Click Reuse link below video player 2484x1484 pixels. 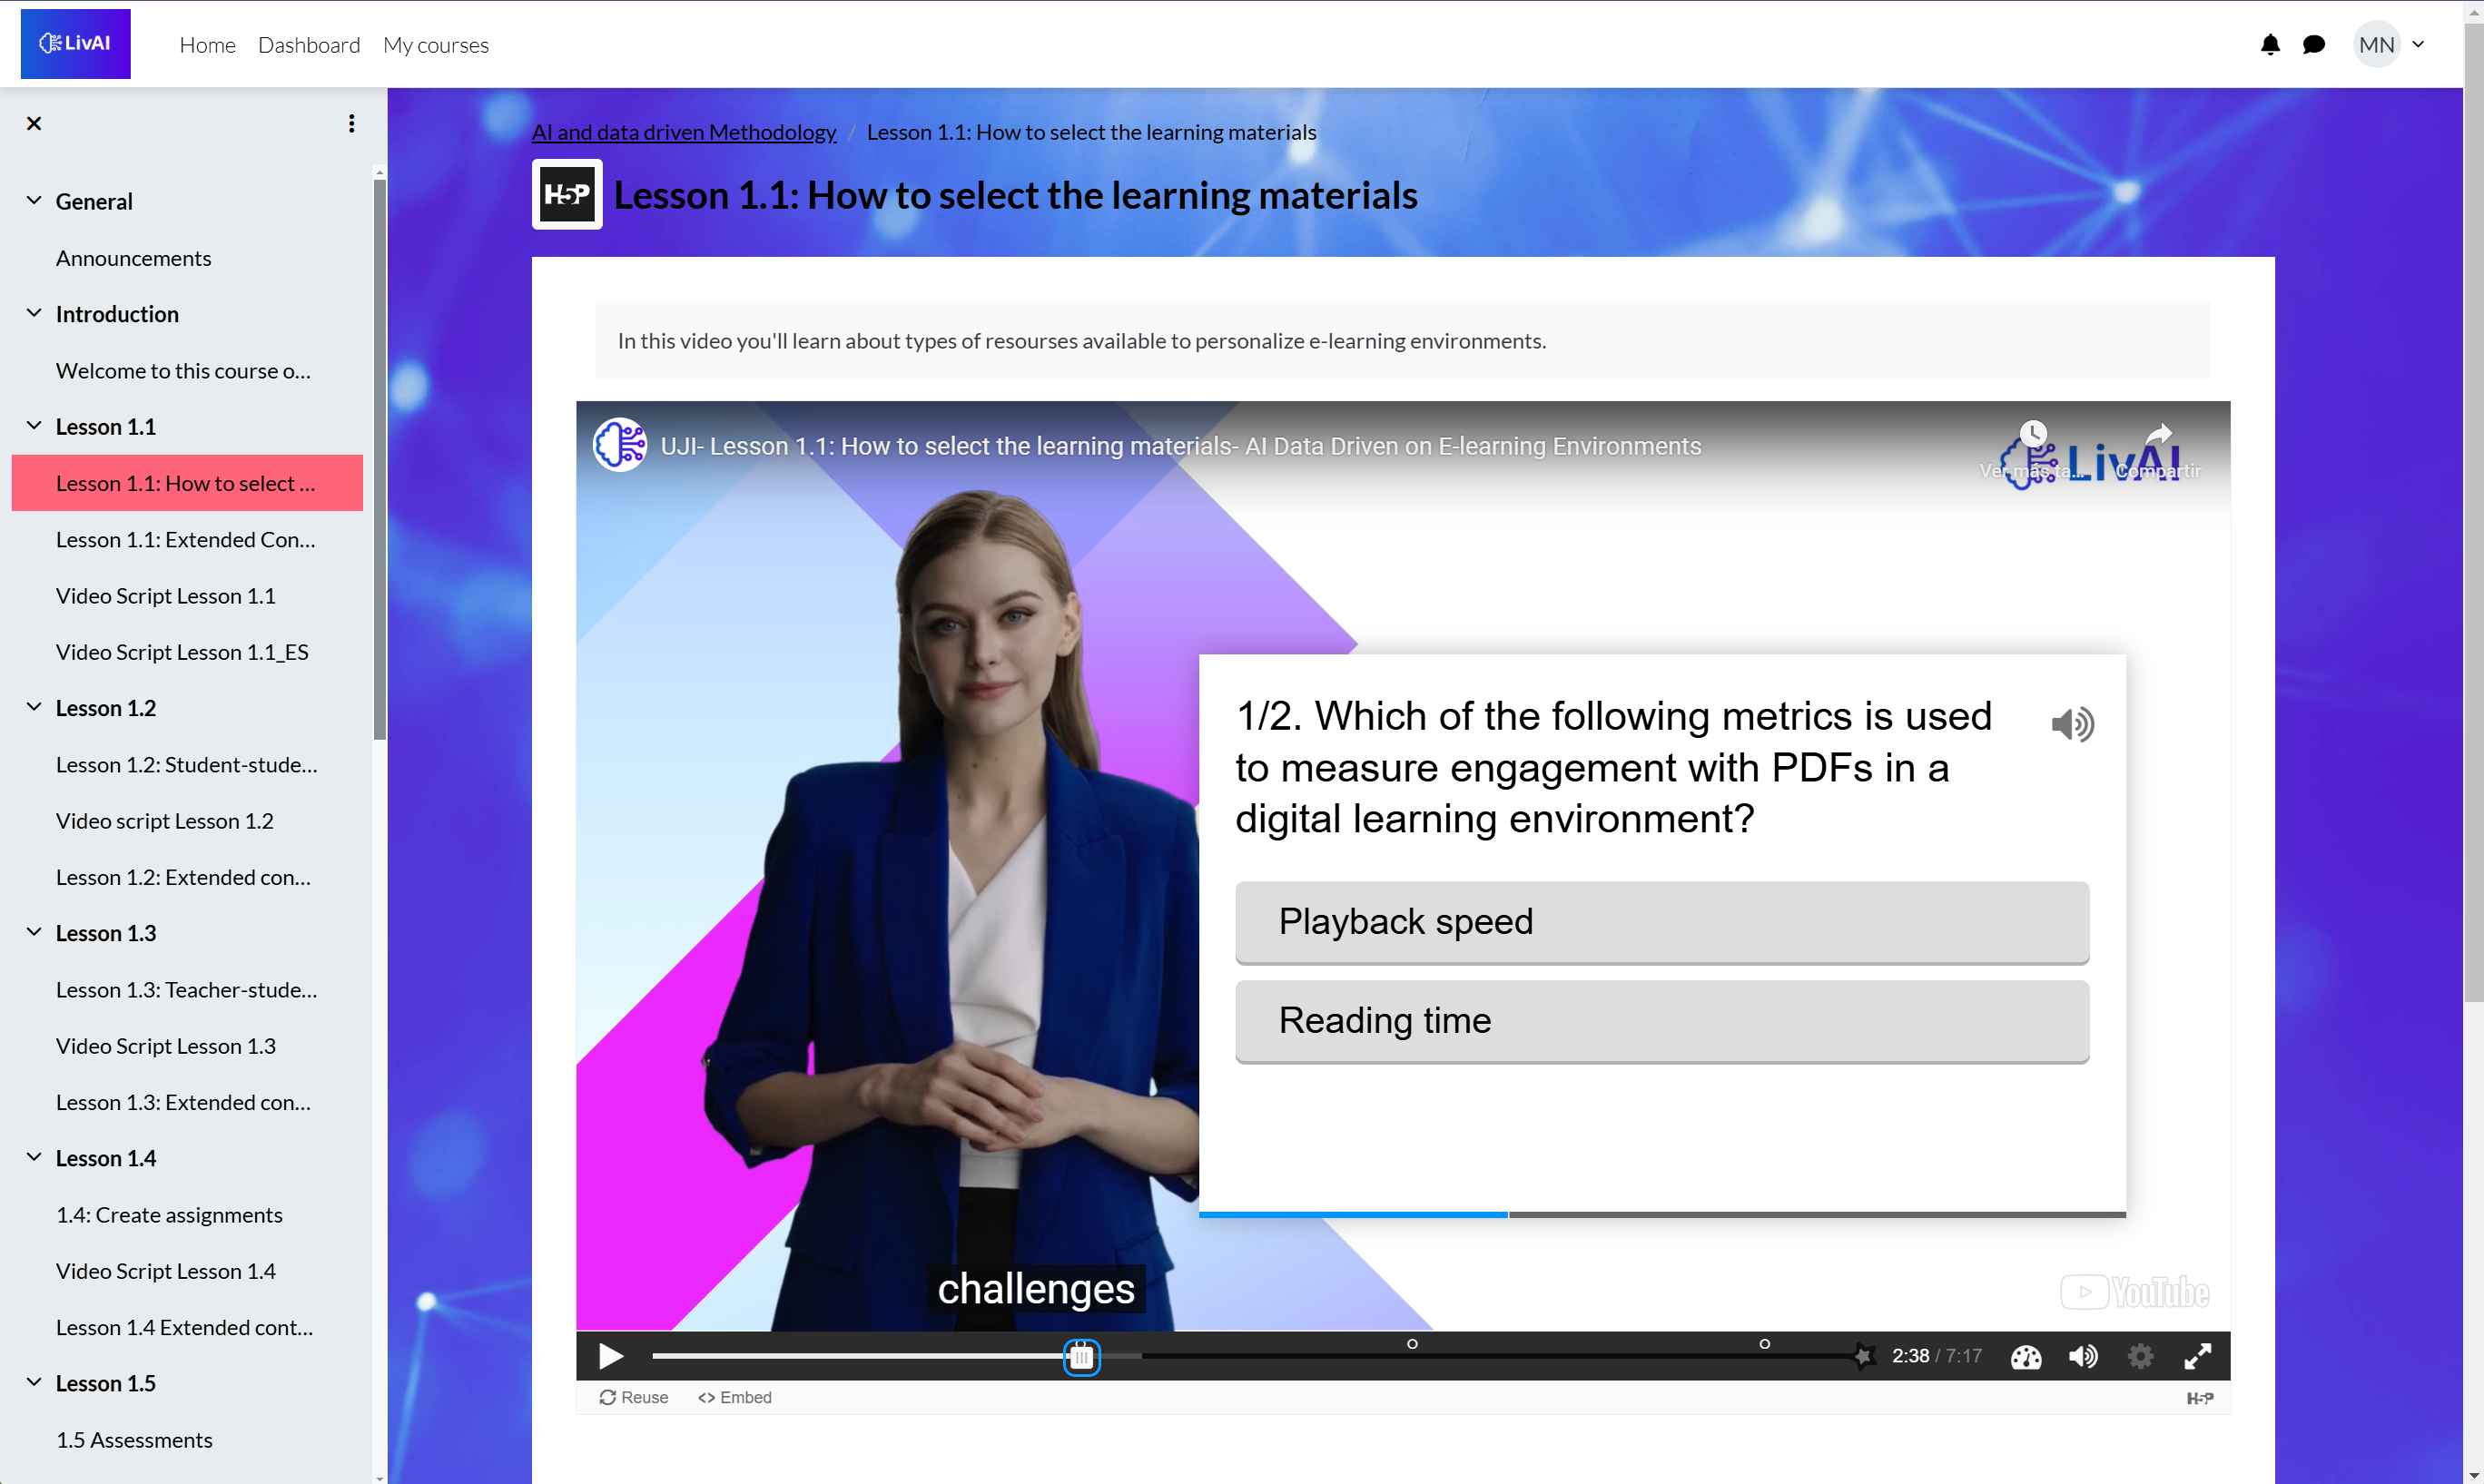pos(631,1398)
